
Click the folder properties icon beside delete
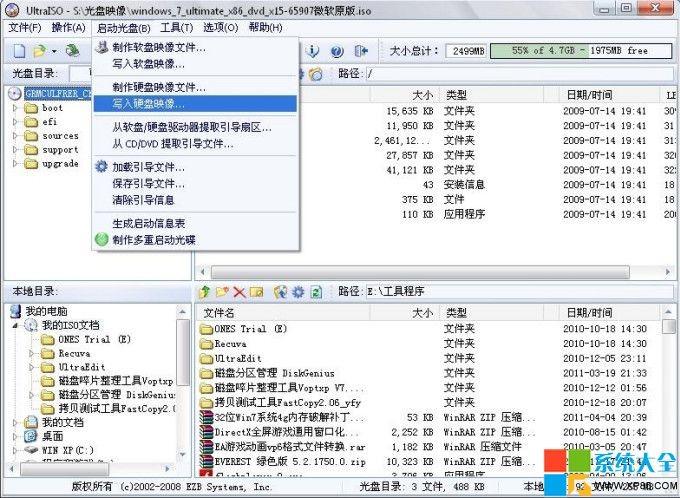click(256, 292)
